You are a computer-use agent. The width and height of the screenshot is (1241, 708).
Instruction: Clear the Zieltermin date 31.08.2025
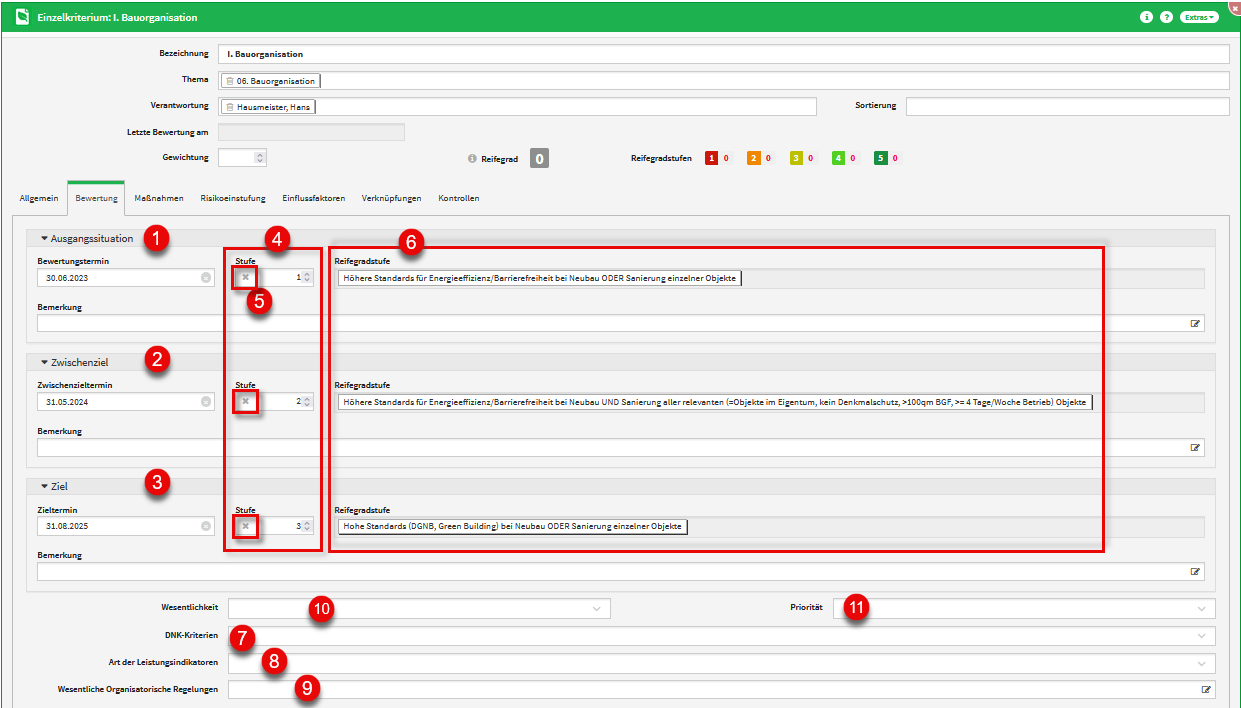click(x=206, y=526)
